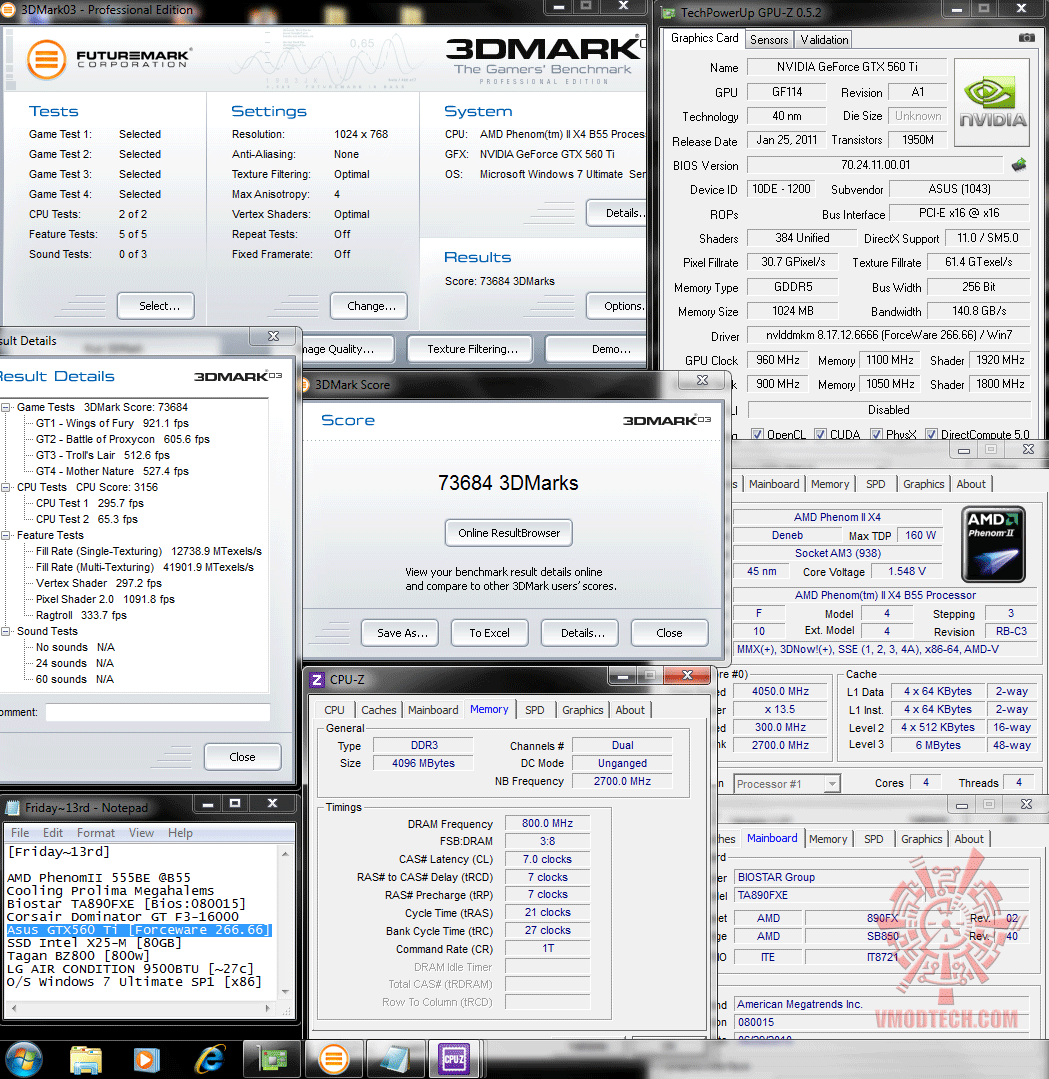Switch to the Validation tab in GPU-Z

pyautogui.click(x=824, y=40)
